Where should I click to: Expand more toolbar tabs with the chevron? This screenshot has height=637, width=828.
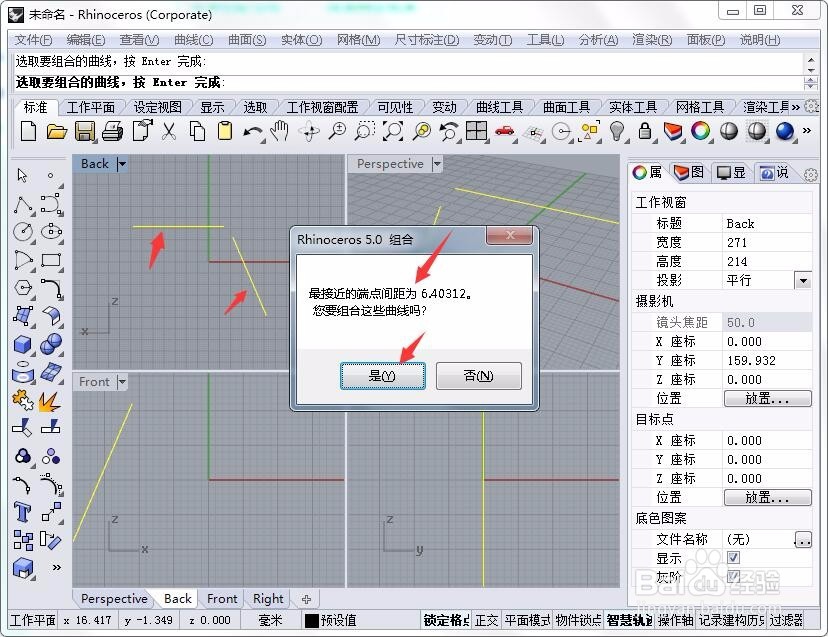point(795,107)
